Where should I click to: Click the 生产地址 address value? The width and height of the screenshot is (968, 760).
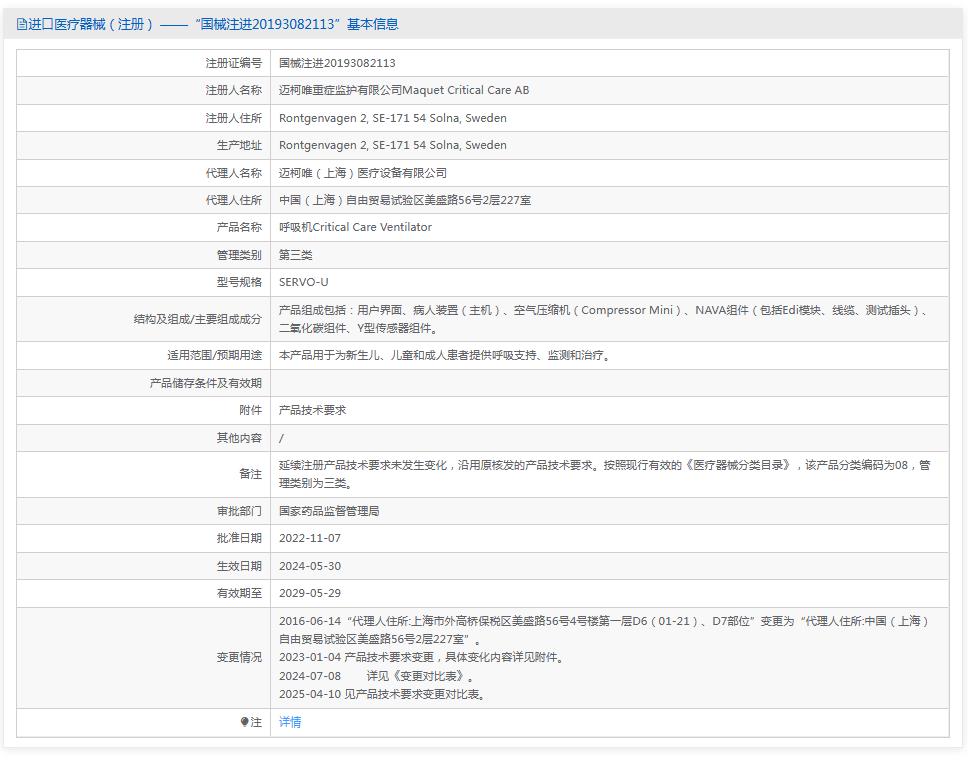click(392, 145)
